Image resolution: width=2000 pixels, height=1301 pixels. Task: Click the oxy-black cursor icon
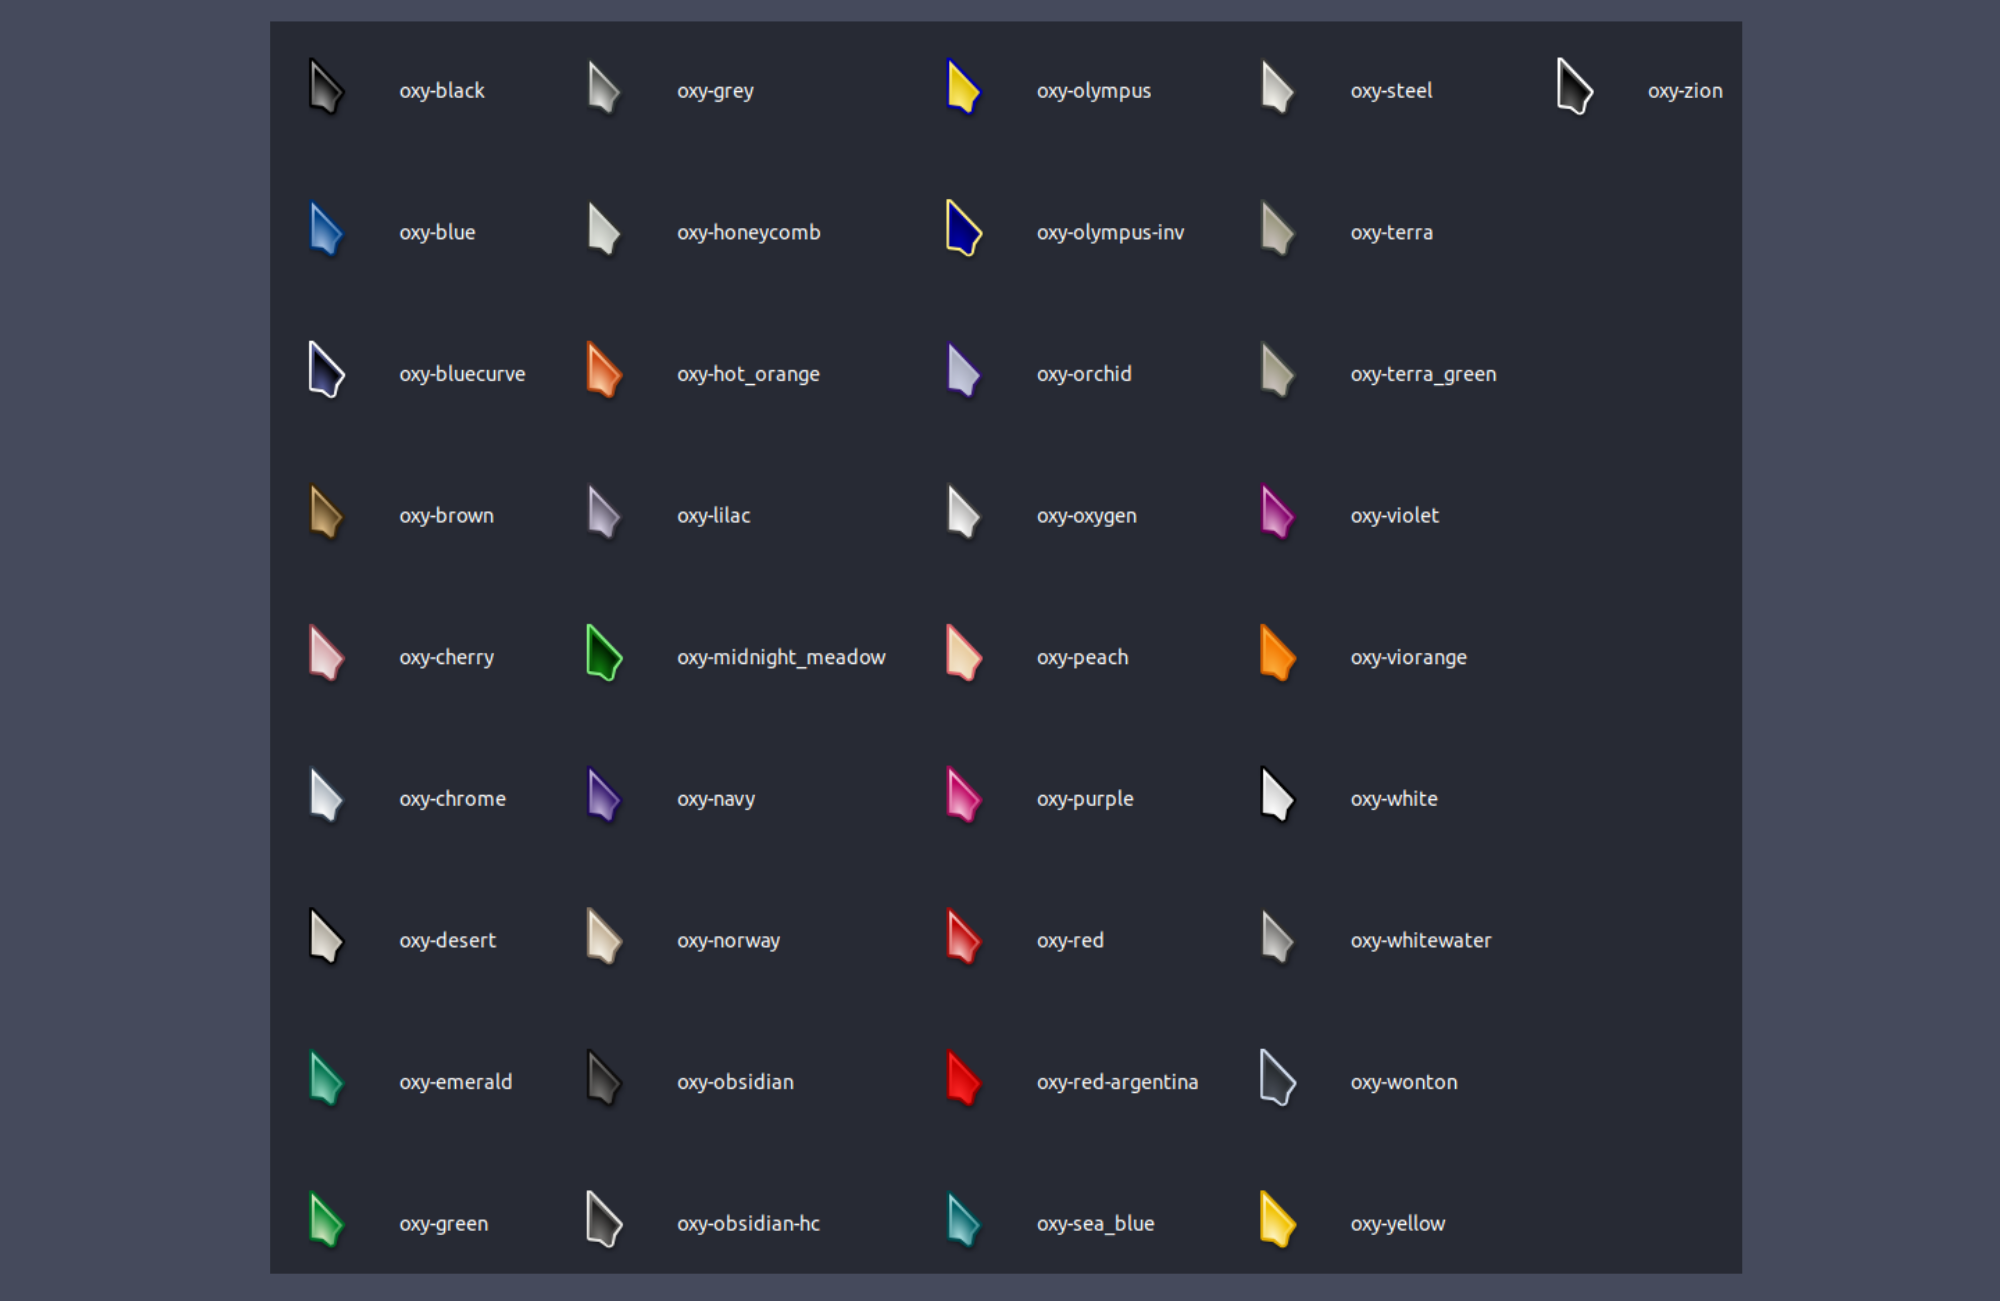tap(326, 87)
